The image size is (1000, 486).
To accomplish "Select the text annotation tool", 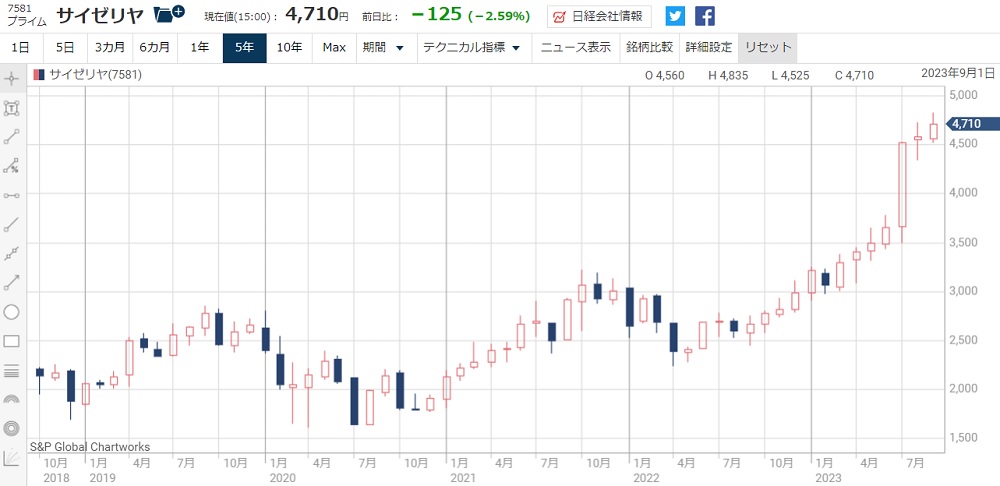I will (11, 108).
